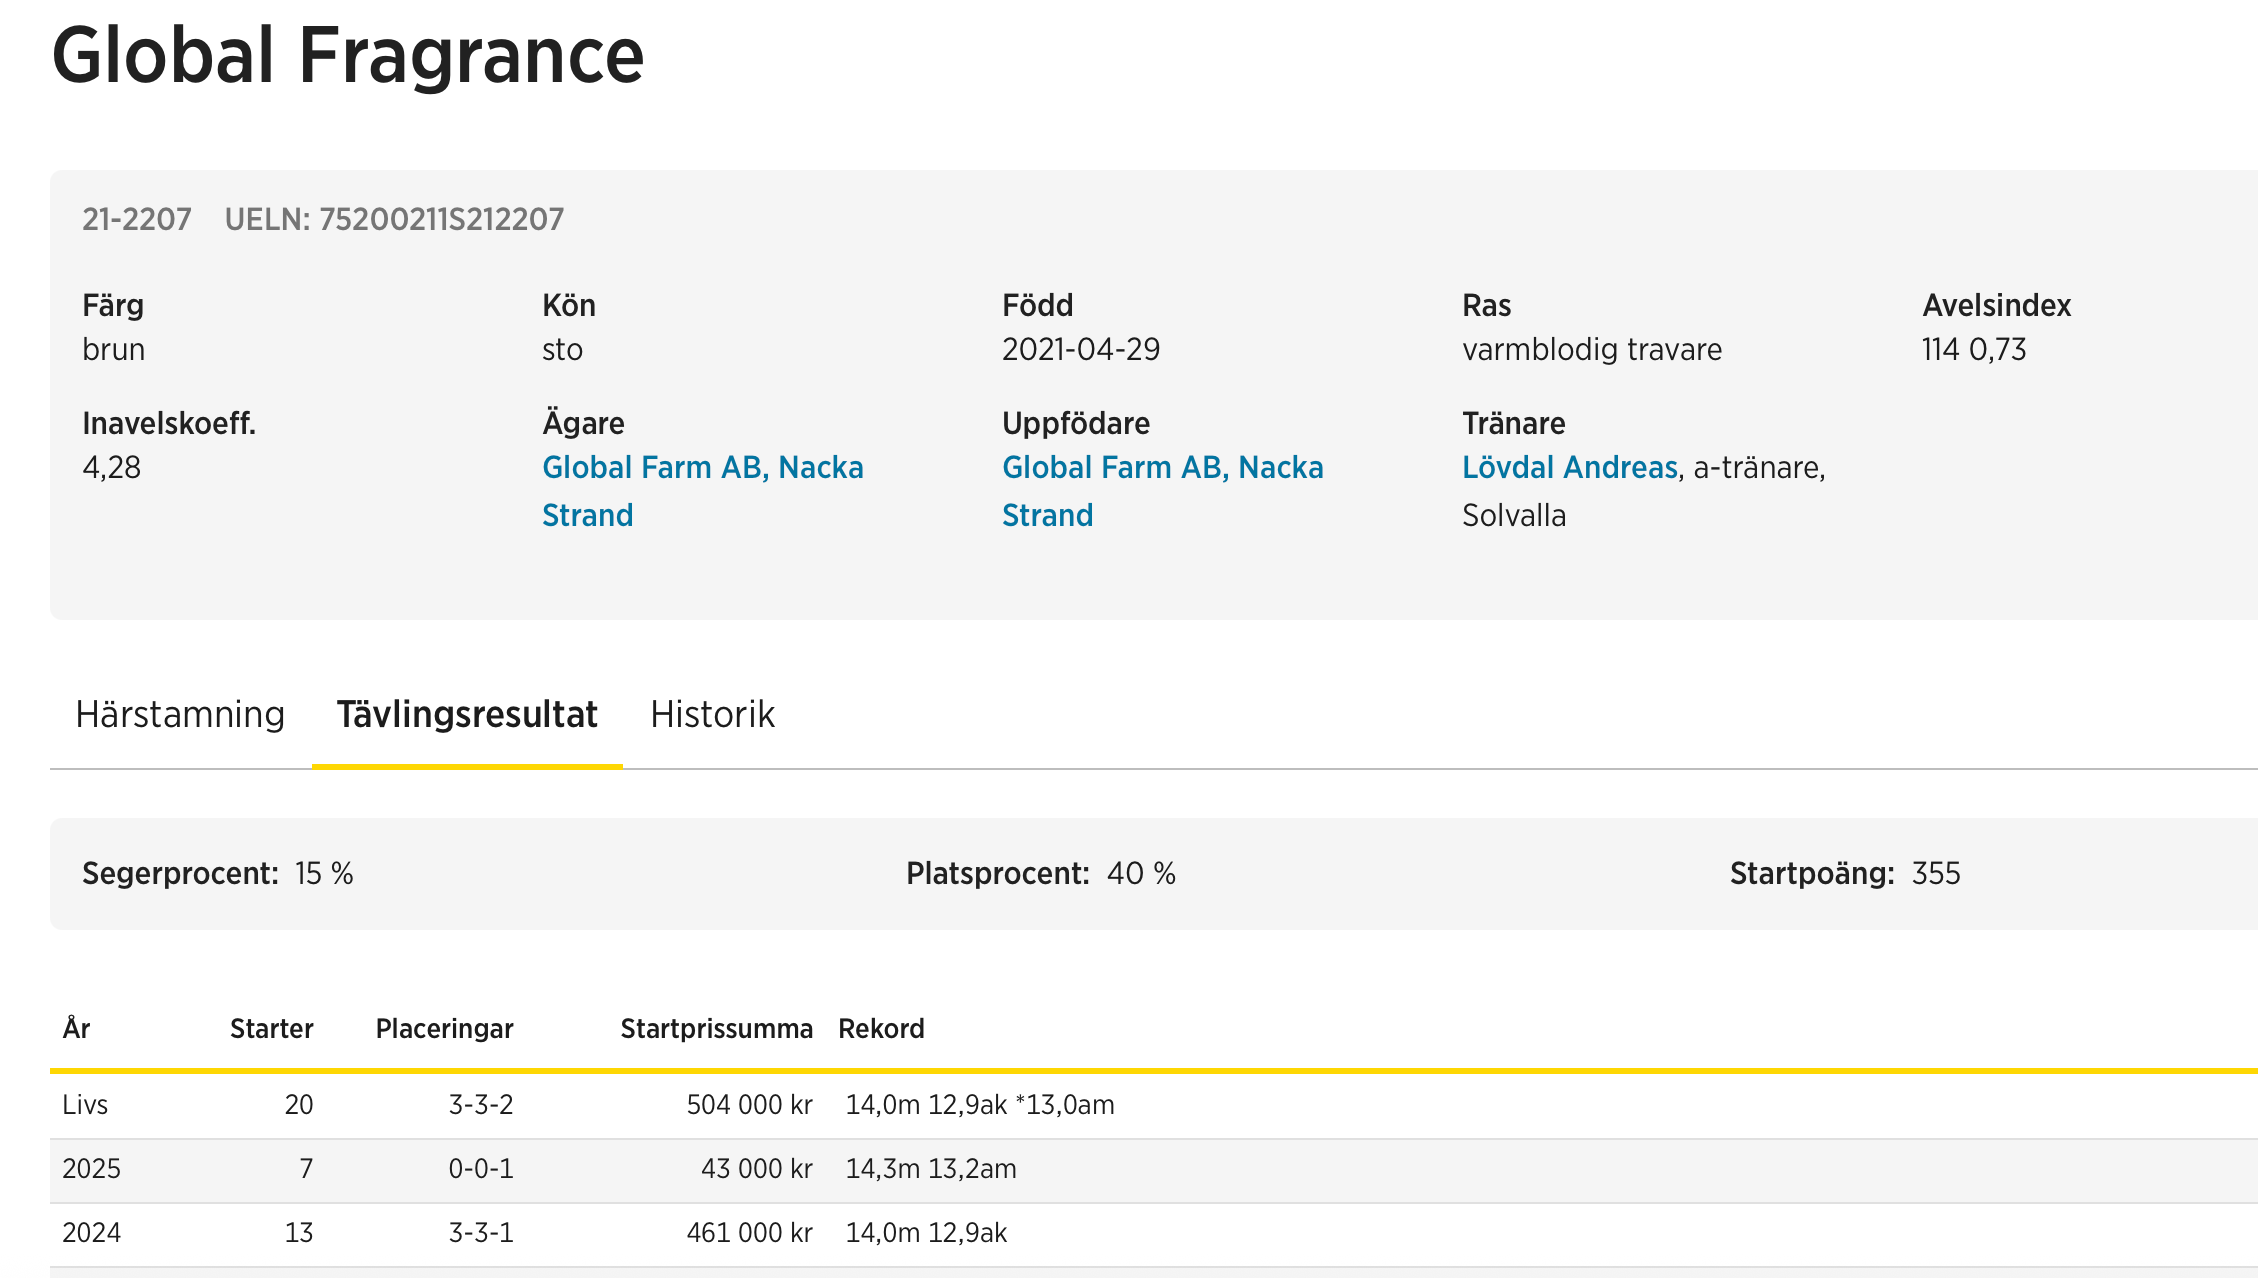Click Segerprocent value 15 %
2258x1278 pixels.
pos(324,874)
